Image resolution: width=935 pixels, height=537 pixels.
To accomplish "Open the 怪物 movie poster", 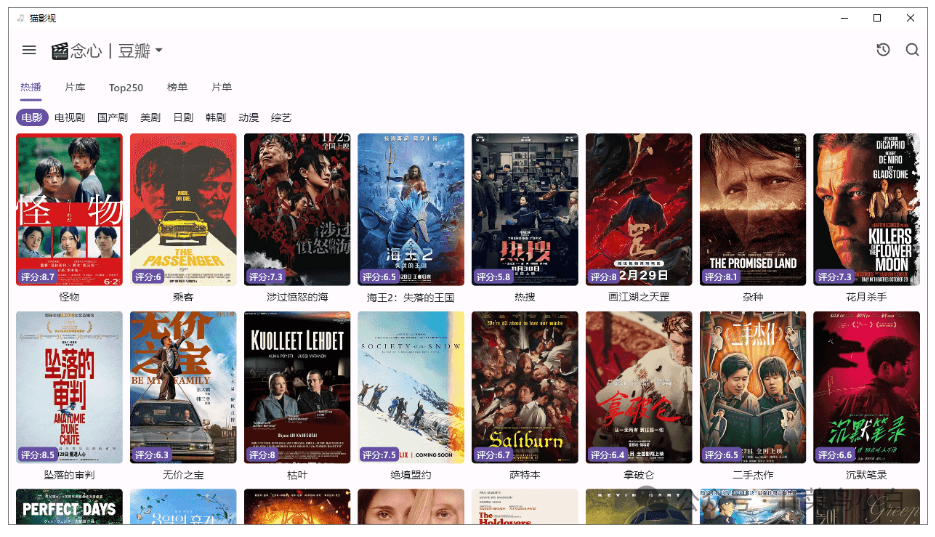I will click(x=69, y=209).
